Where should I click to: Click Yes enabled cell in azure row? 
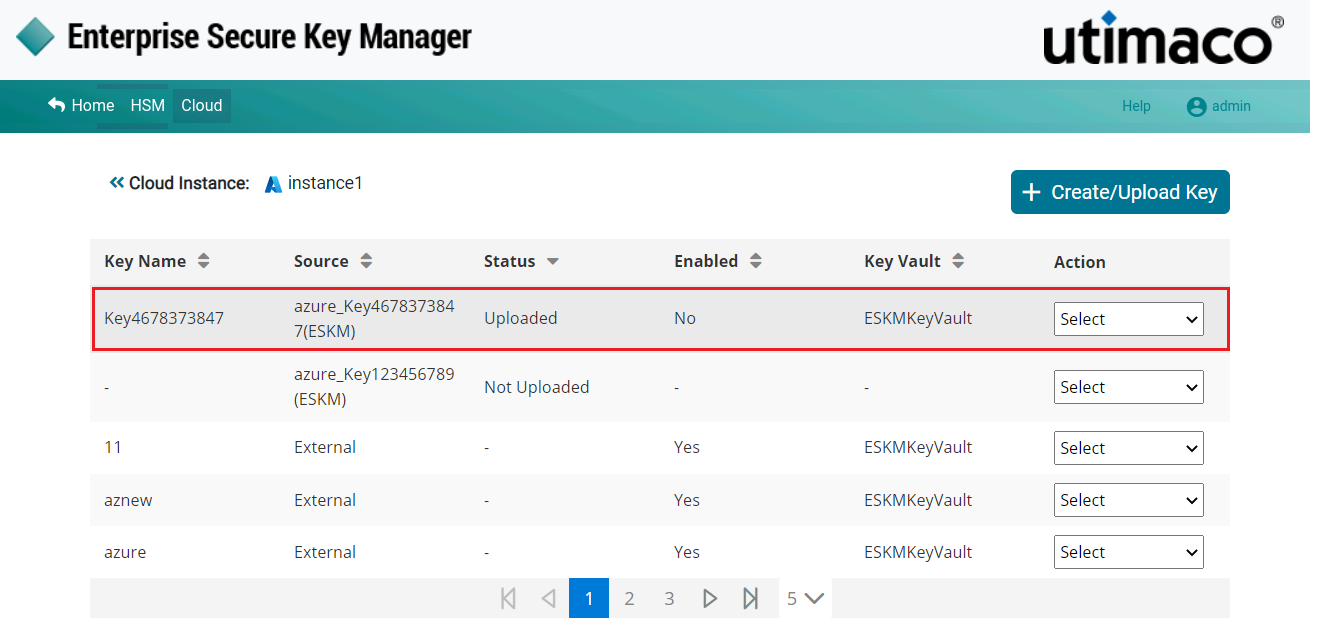click(687, 552)
